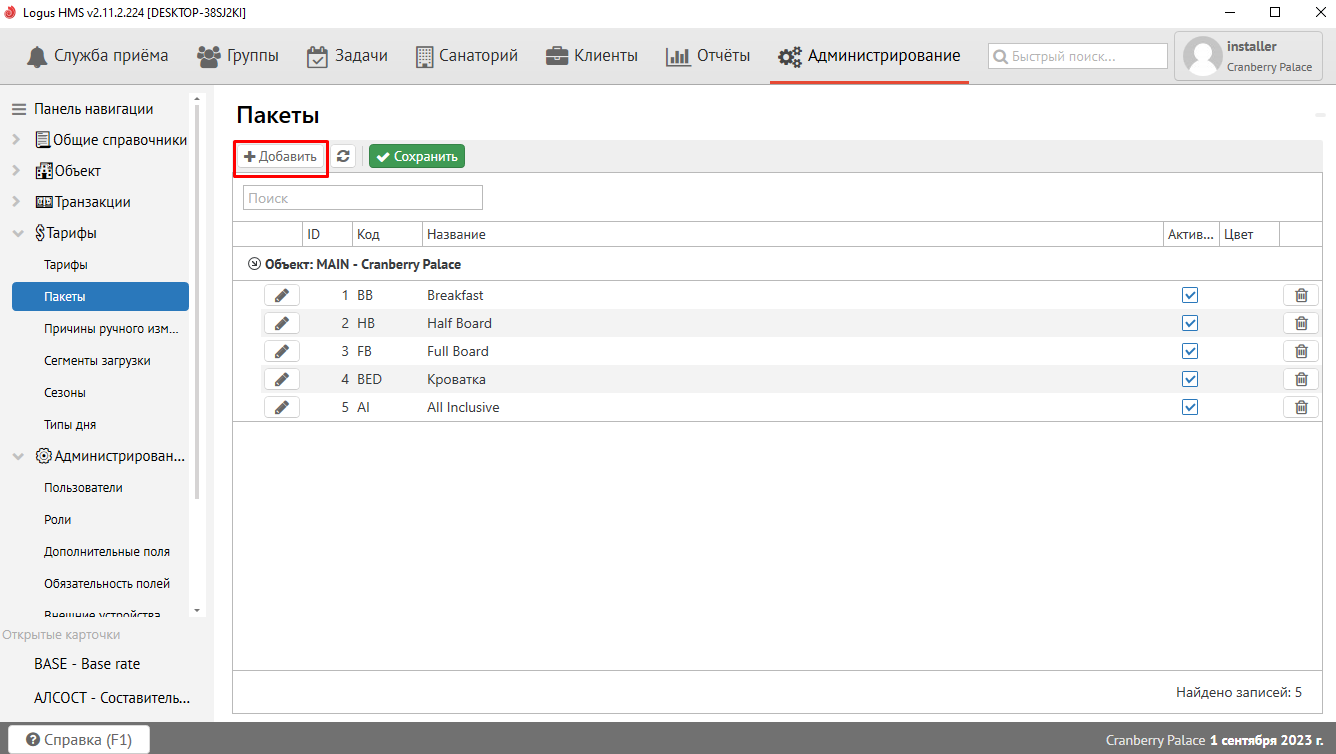
Task: Refresh the packages list
Action: 343,156
